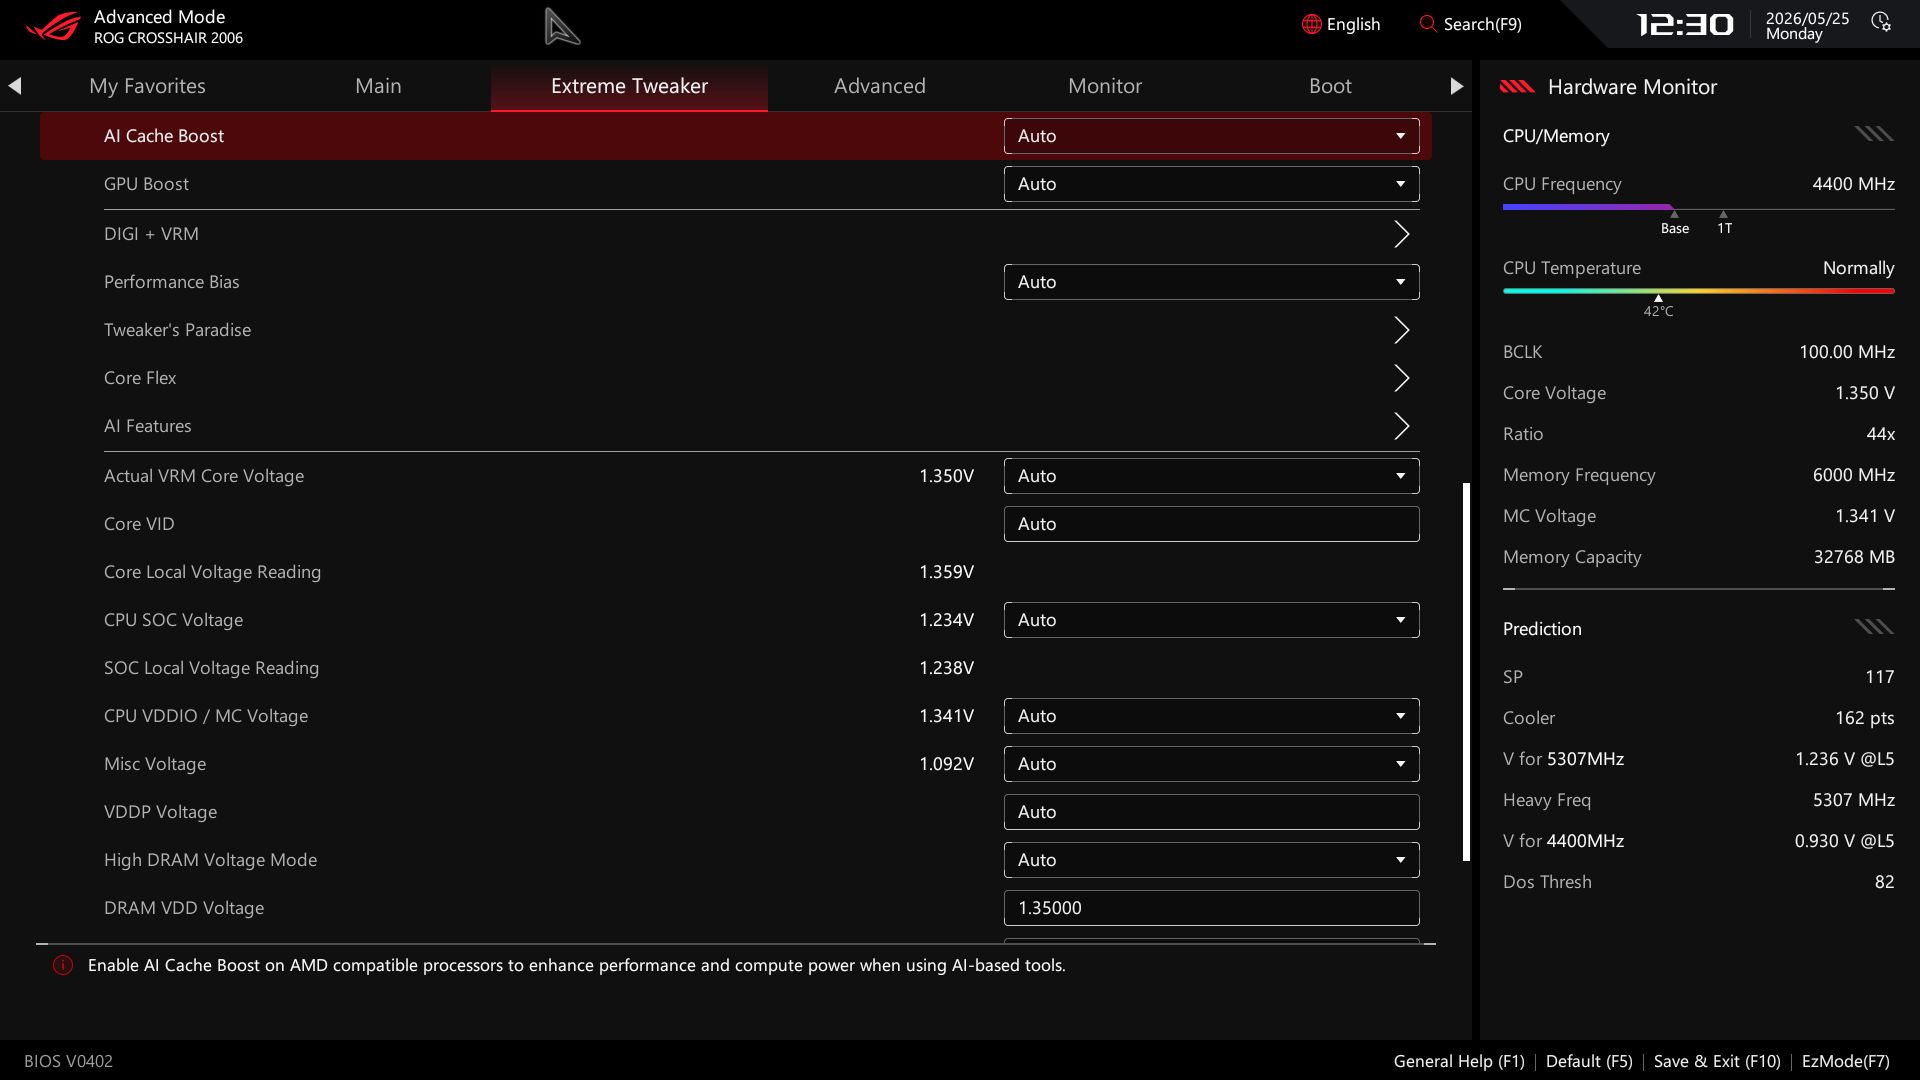This screenshot has height=1080, width=1920.
Task: Click Default (F5) button
Action: [x=1589, y=1061]
